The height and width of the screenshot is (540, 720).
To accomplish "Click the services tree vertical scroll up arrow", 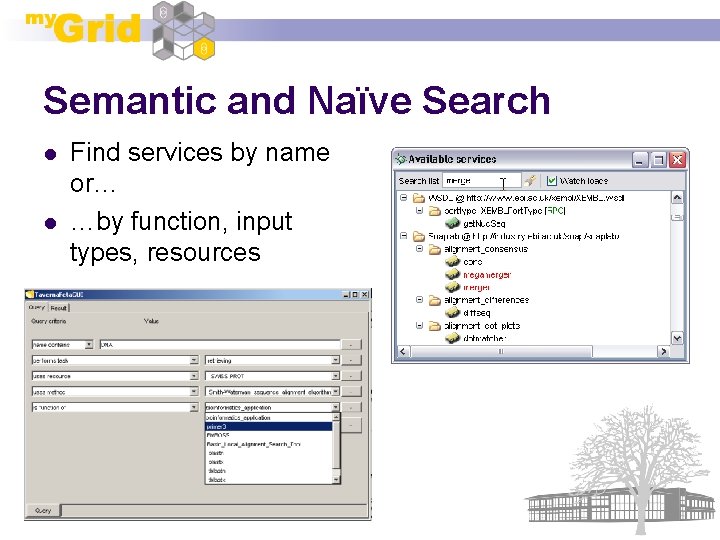I will [x=677, y=197].
